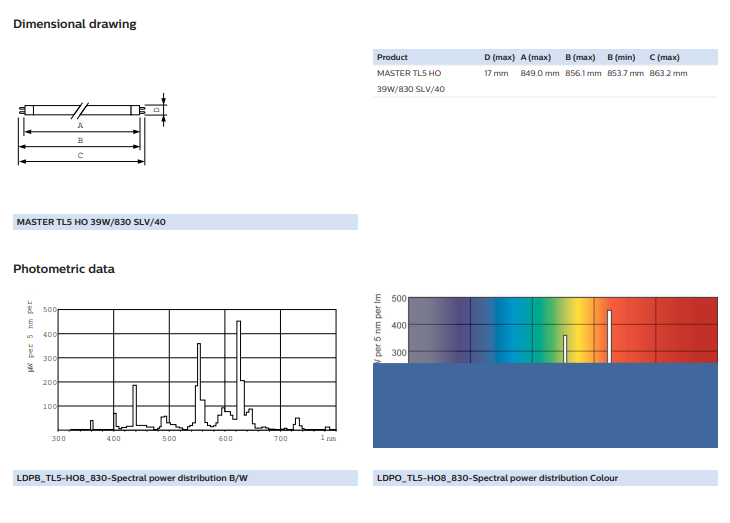This screenshot has height=523, width=730.
Task: Click diameter label D in the drawing
Action: [157, 110]
